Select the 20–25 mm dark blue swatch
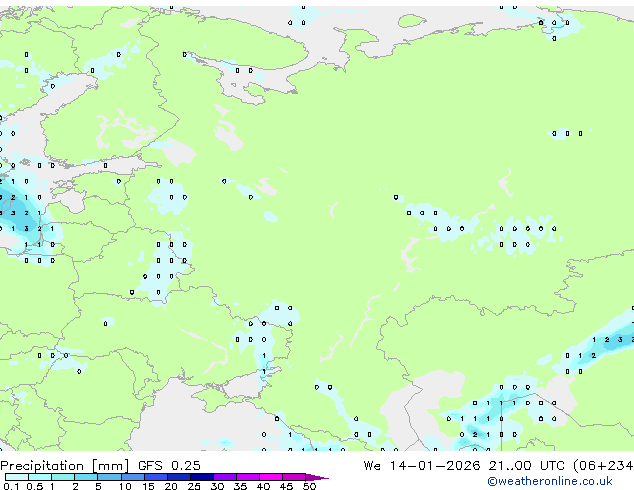 click(x=178, y=477)
